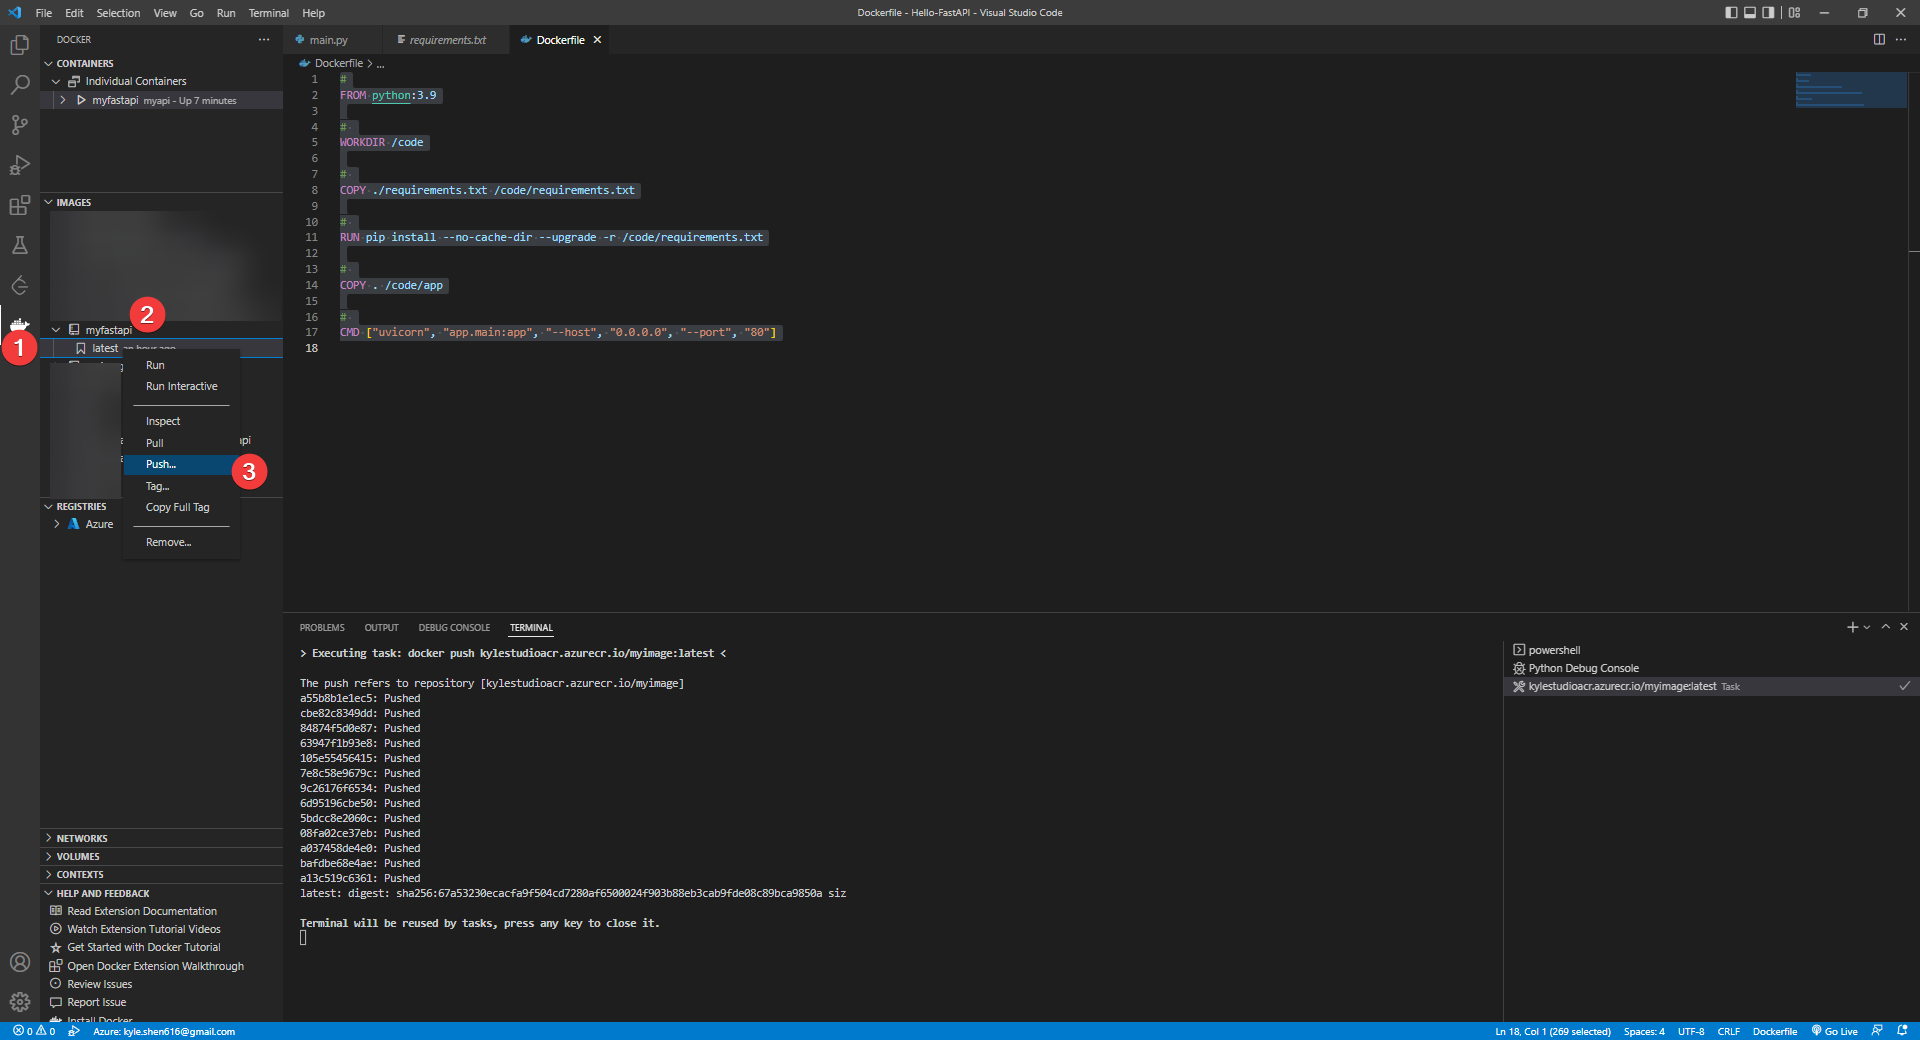This screenshot has height=1040, width=1920.
Task: Choose Run Interactive from context menu
Action: coord(180,386)
